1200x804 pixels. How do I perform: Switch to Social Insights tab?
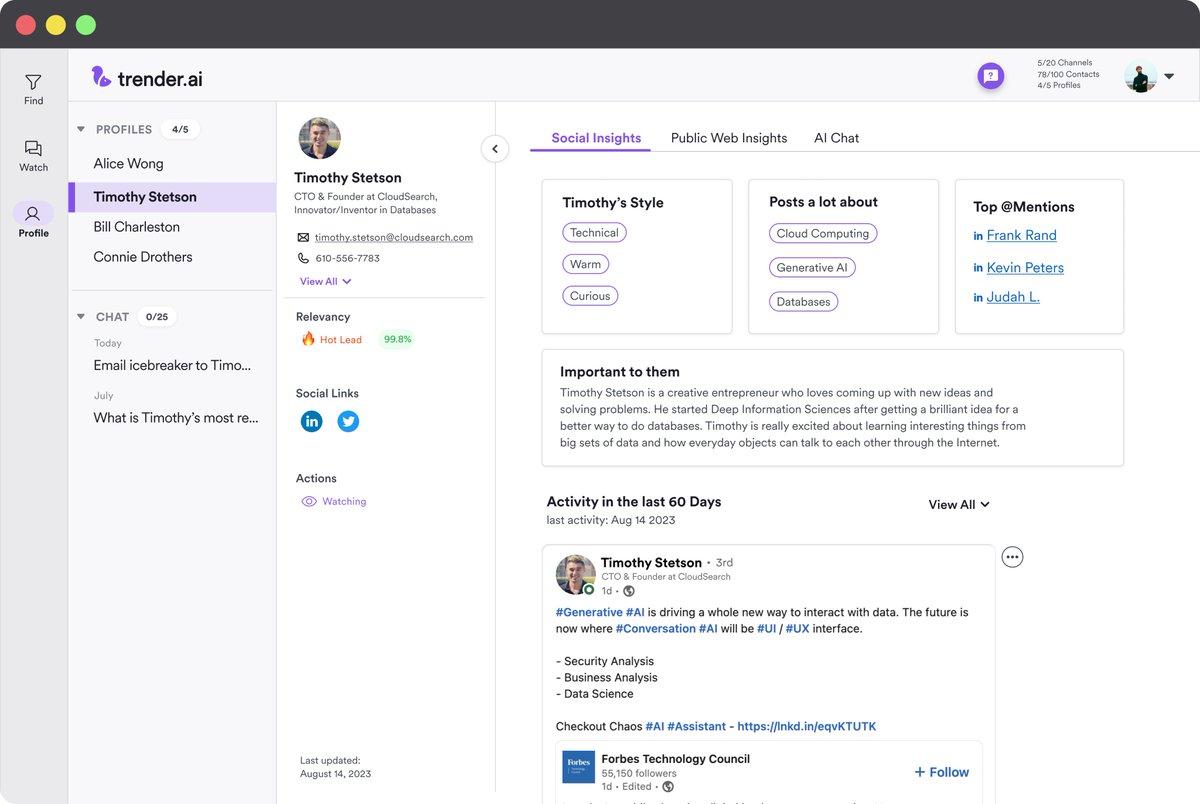(x=596, y=138)
